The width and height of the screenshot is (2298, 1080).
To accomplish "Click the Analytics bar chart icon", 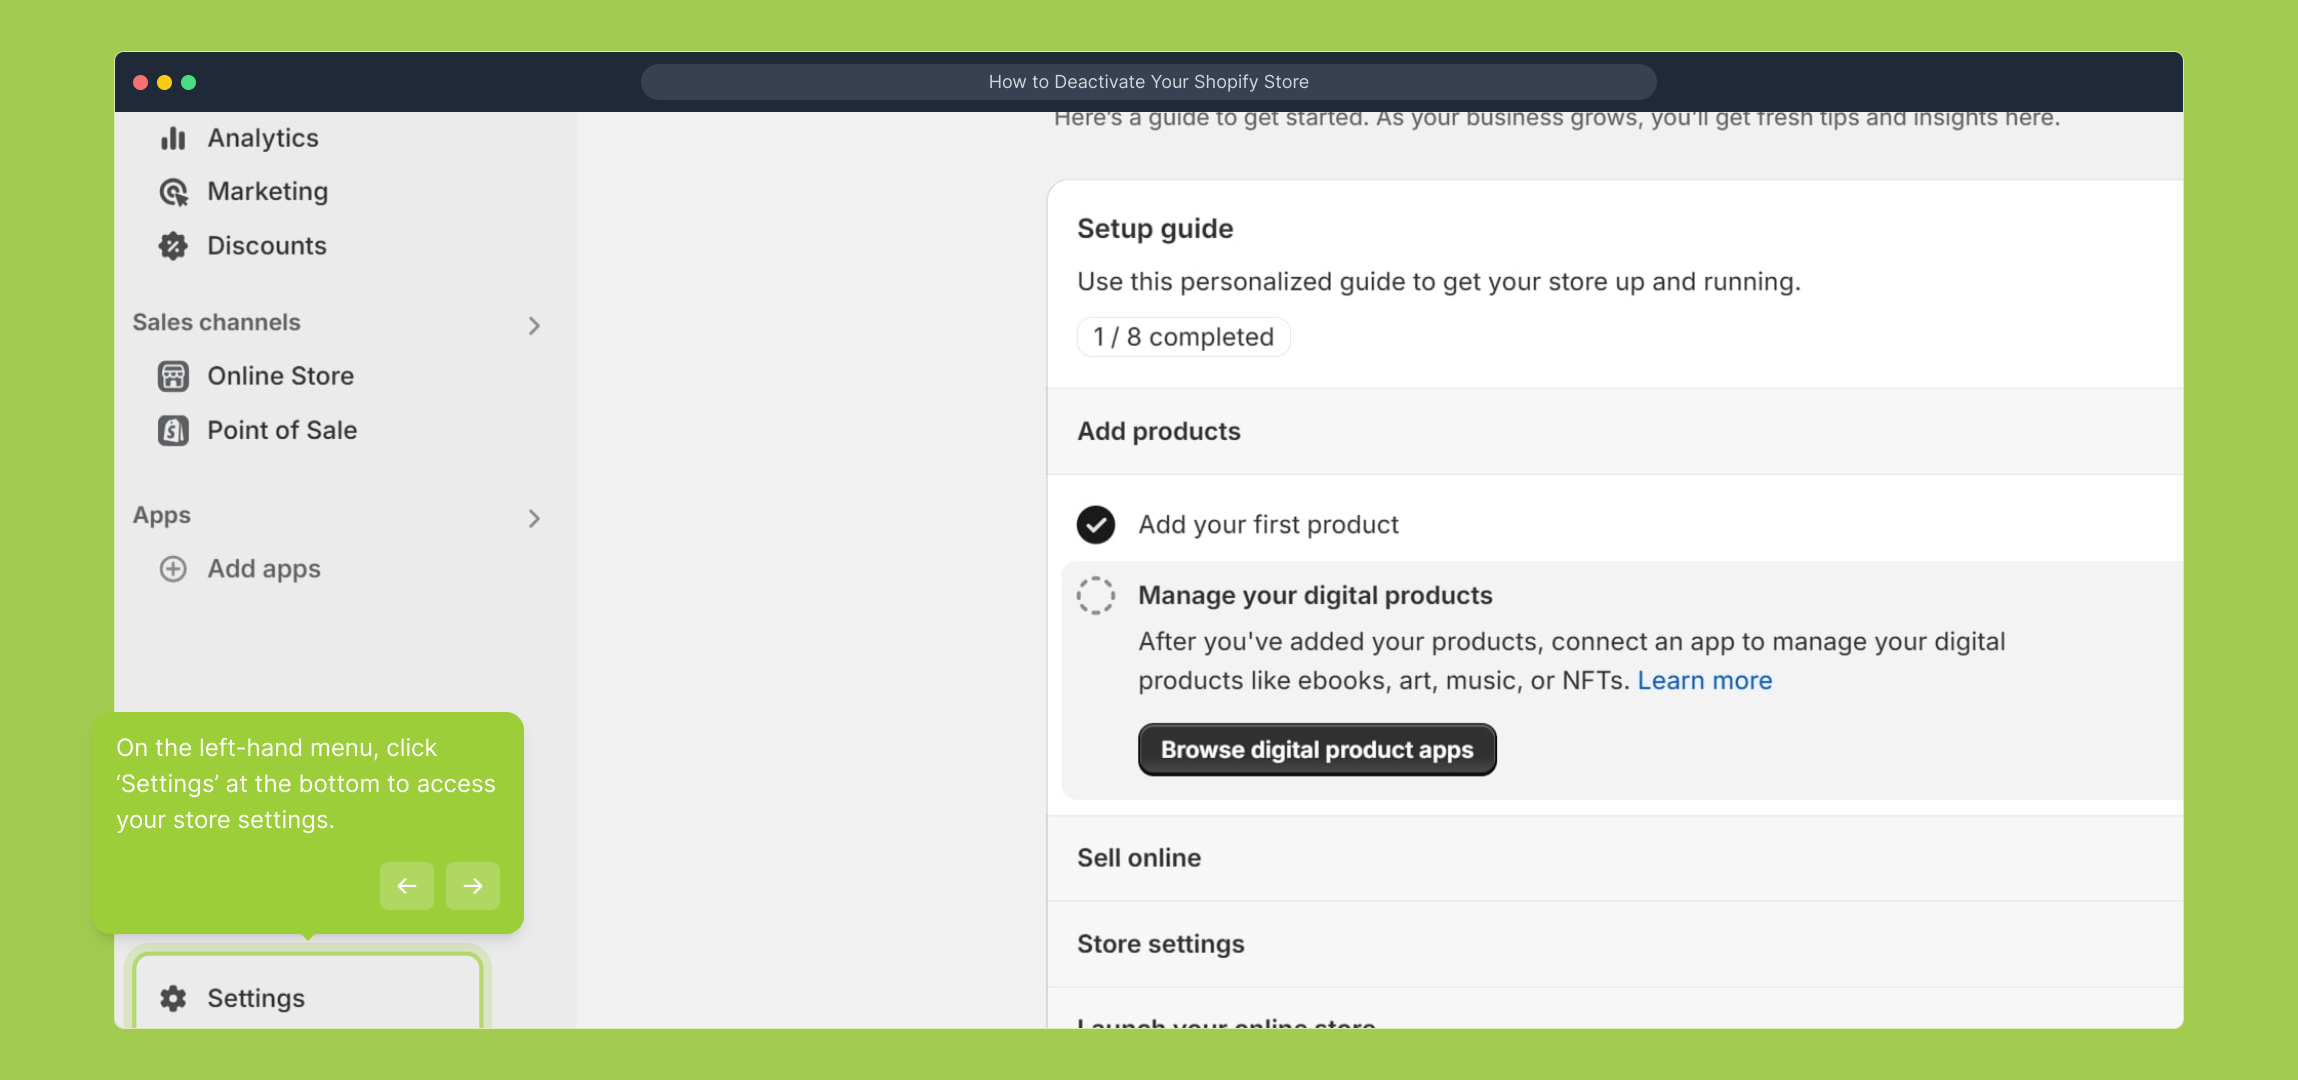I will pos(173,138).
